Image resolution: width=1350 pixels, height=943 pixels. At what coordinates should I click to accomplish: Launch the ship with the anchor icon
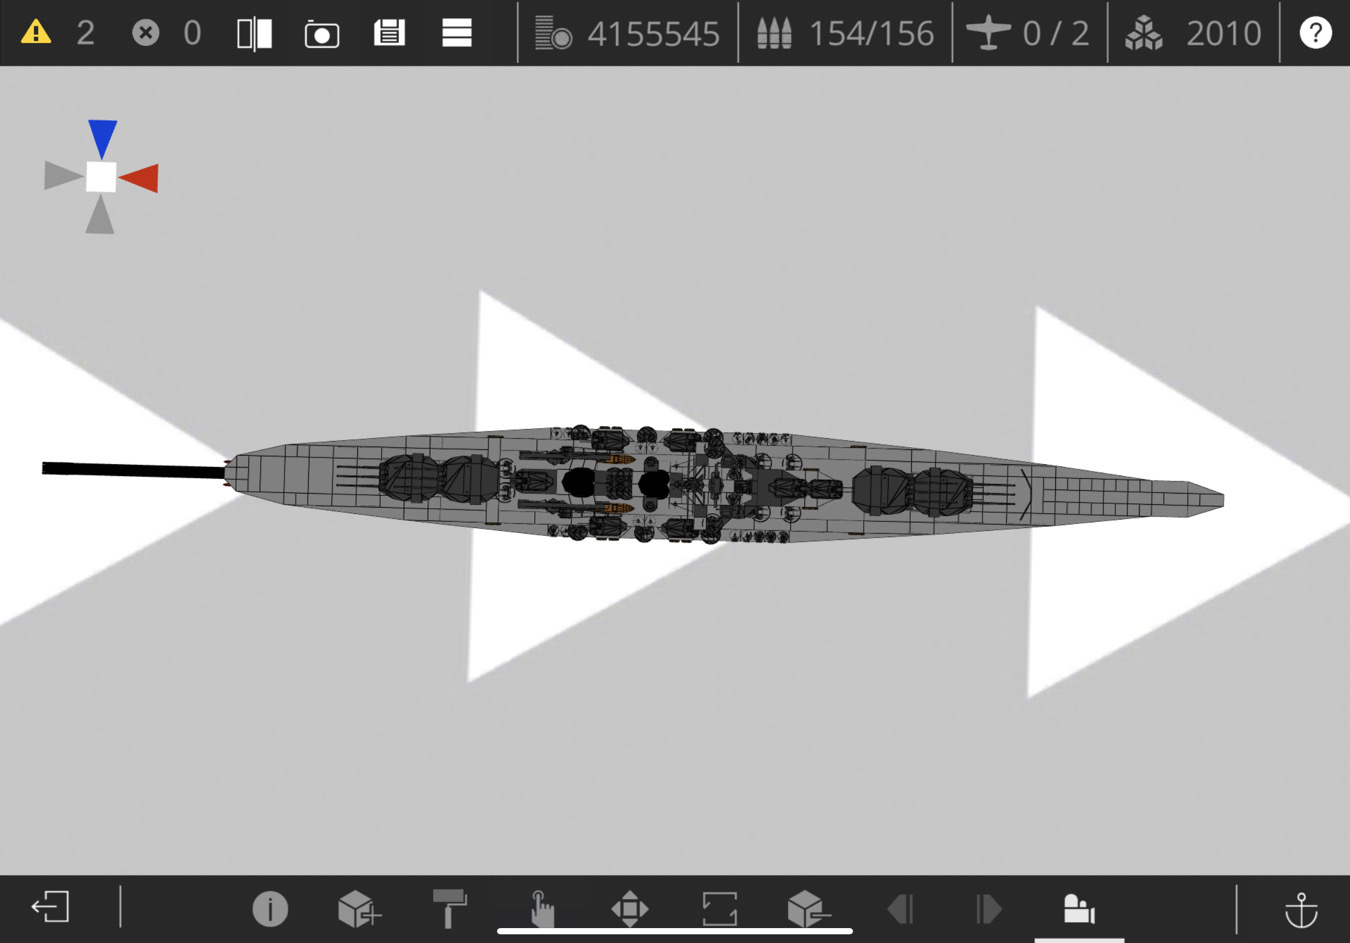click(x=1301, y=910)
